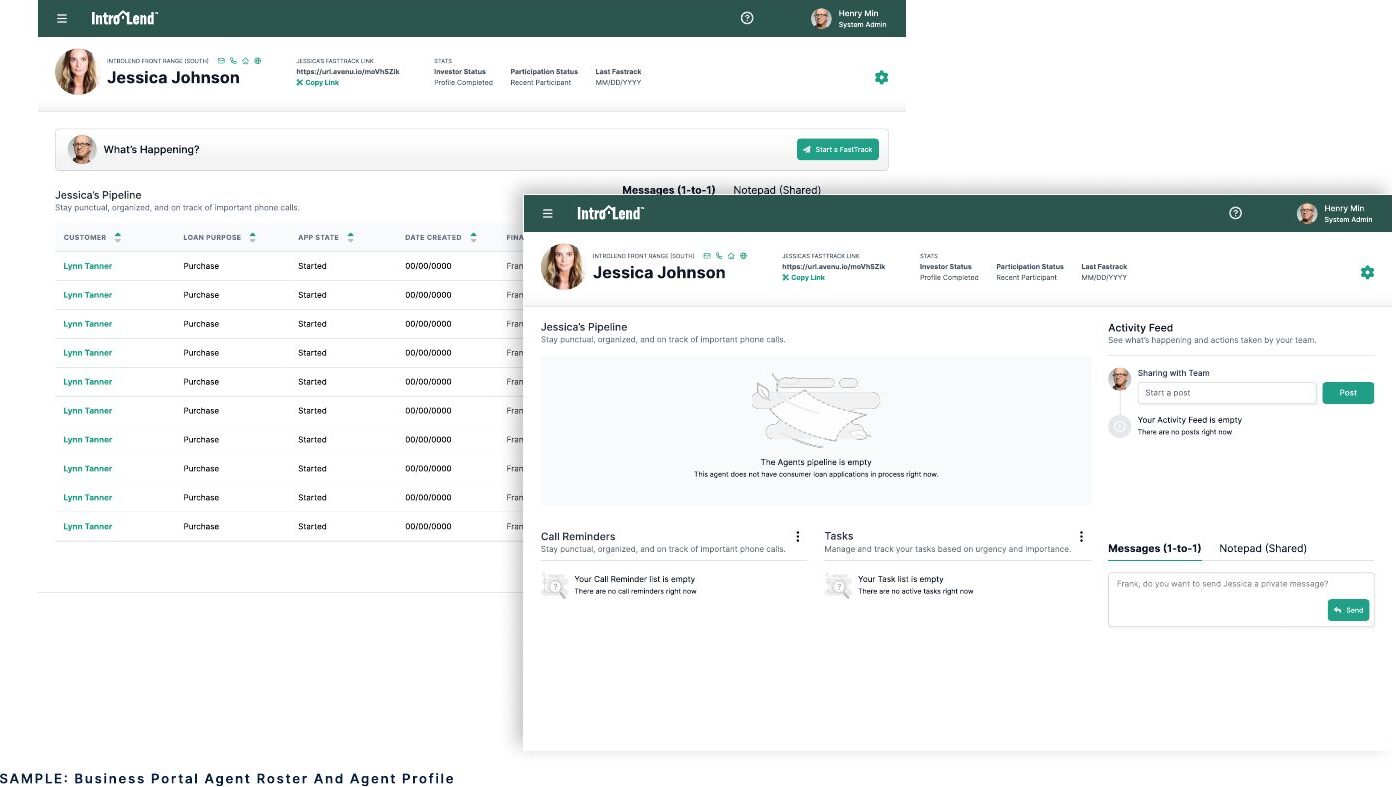1392x787 pixels.
Task: Click the IntroLend logo in the front window
Action: 611,213
